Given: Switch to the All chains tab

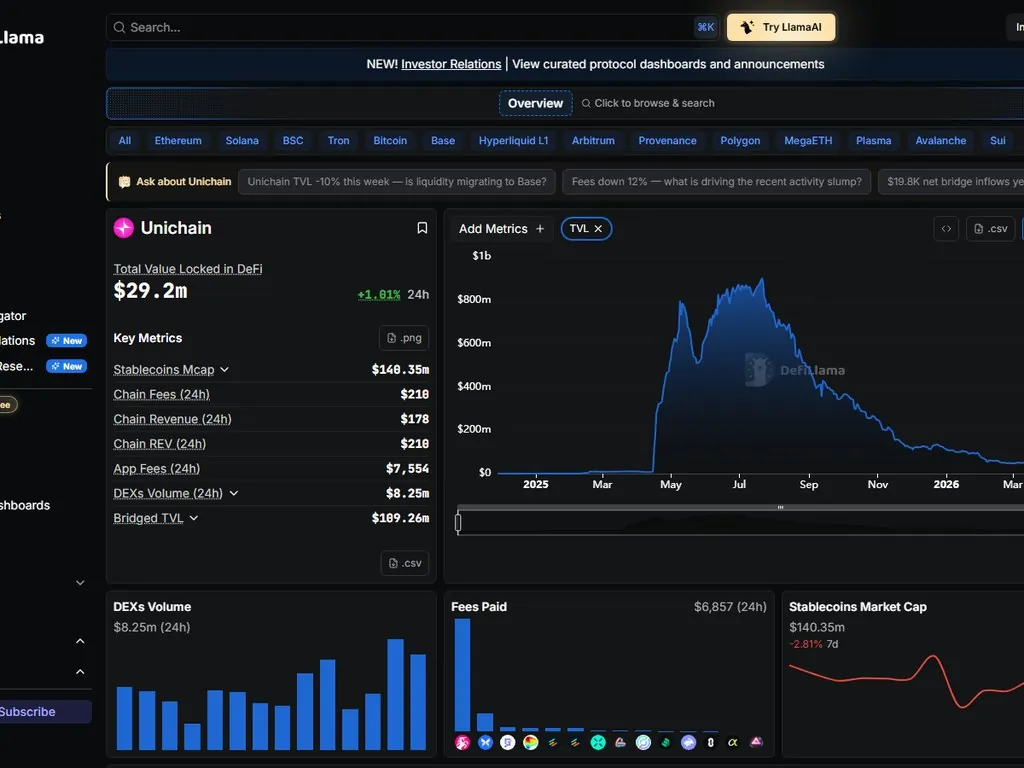Looking at the screenshot, I should tap(125, 140).
